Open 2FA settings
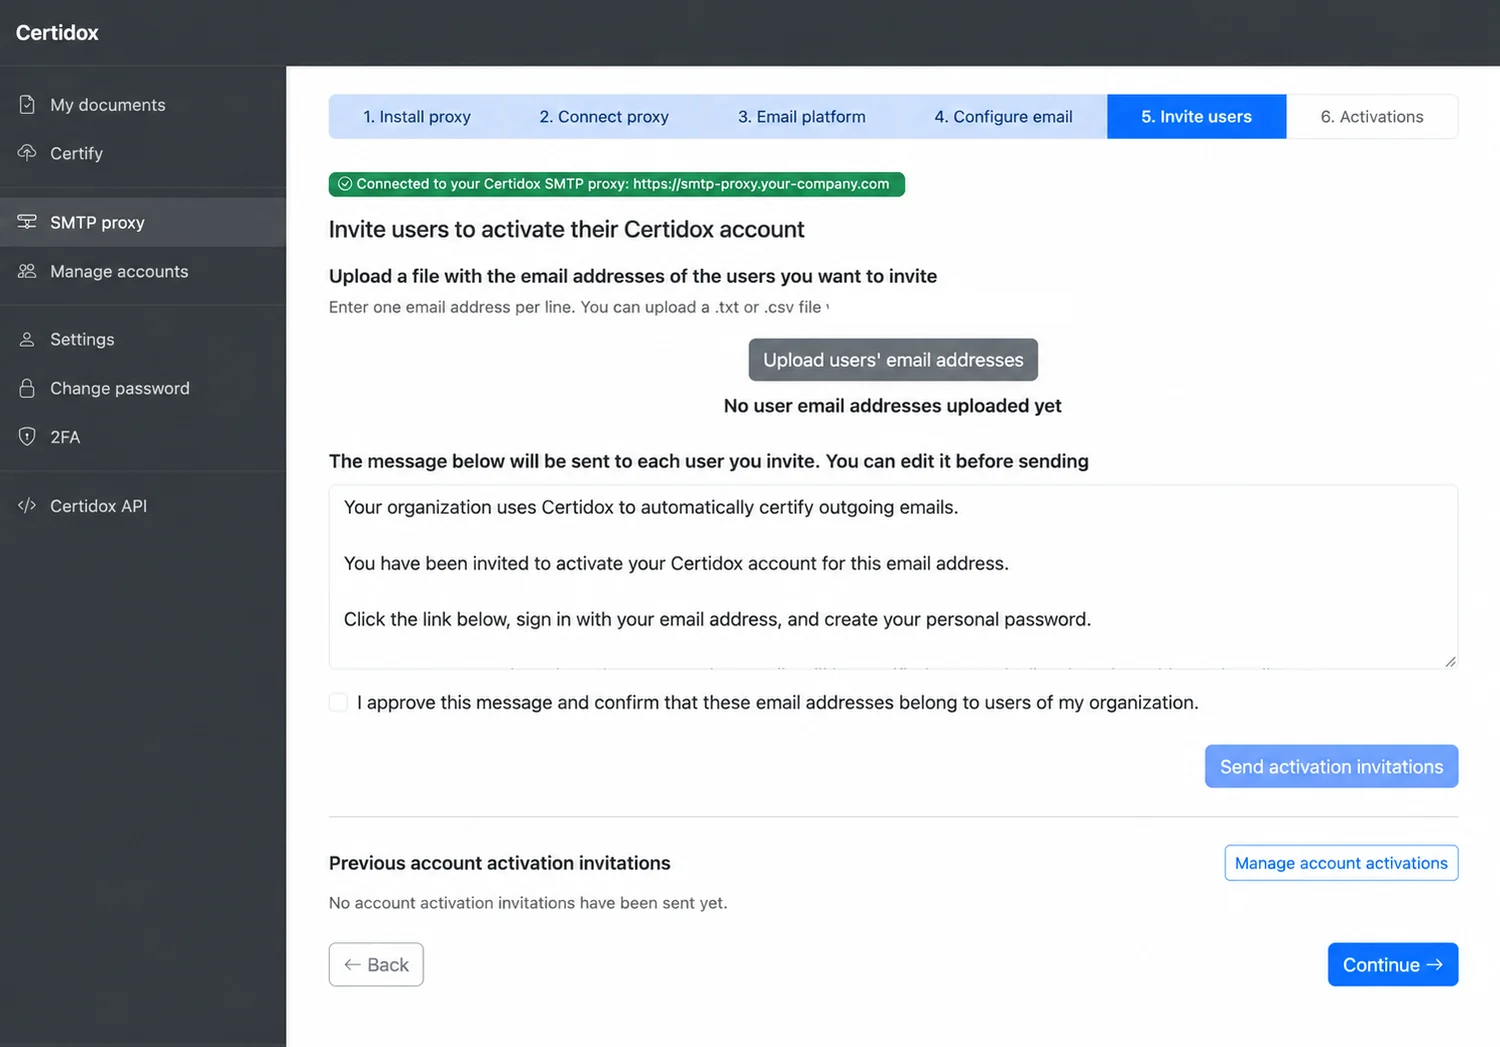 click(143, 437)
